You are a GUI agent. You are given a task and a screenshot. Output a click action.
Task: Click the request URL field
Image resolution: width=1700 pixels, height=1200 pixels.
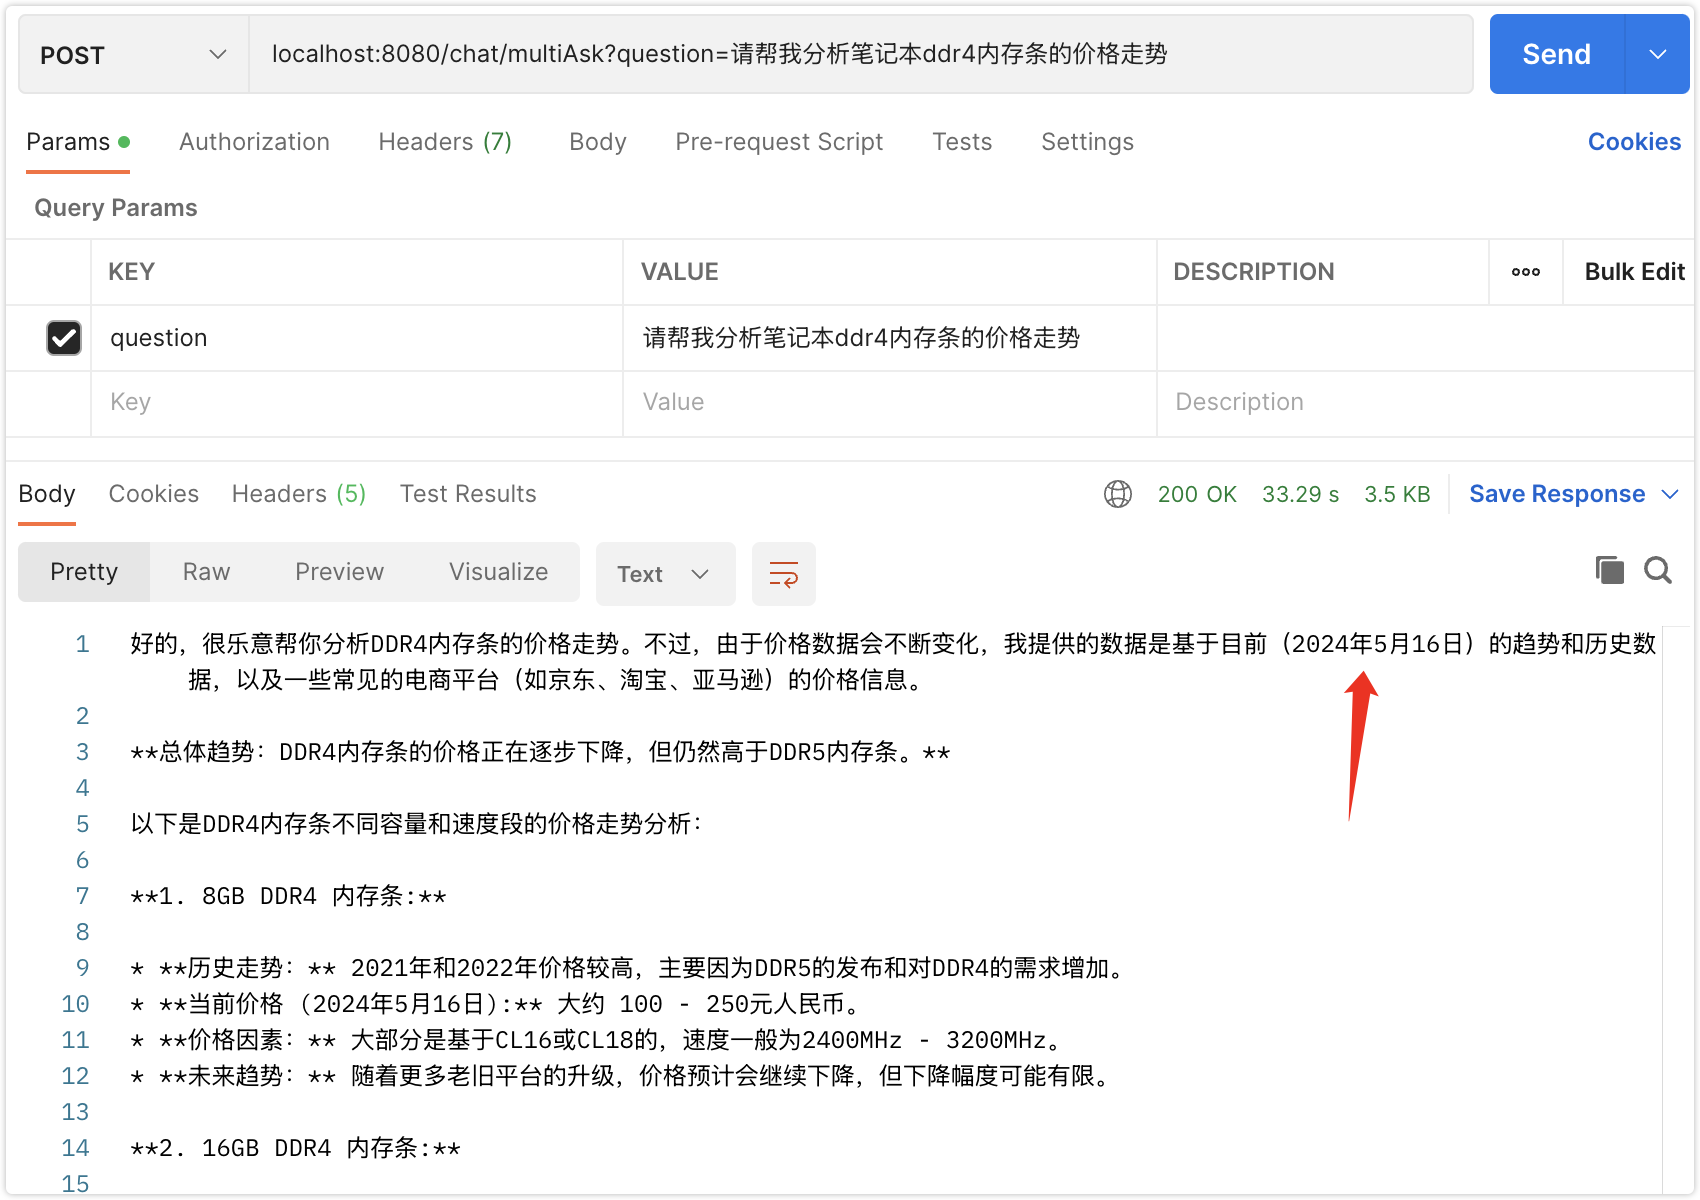coord(860,54)
